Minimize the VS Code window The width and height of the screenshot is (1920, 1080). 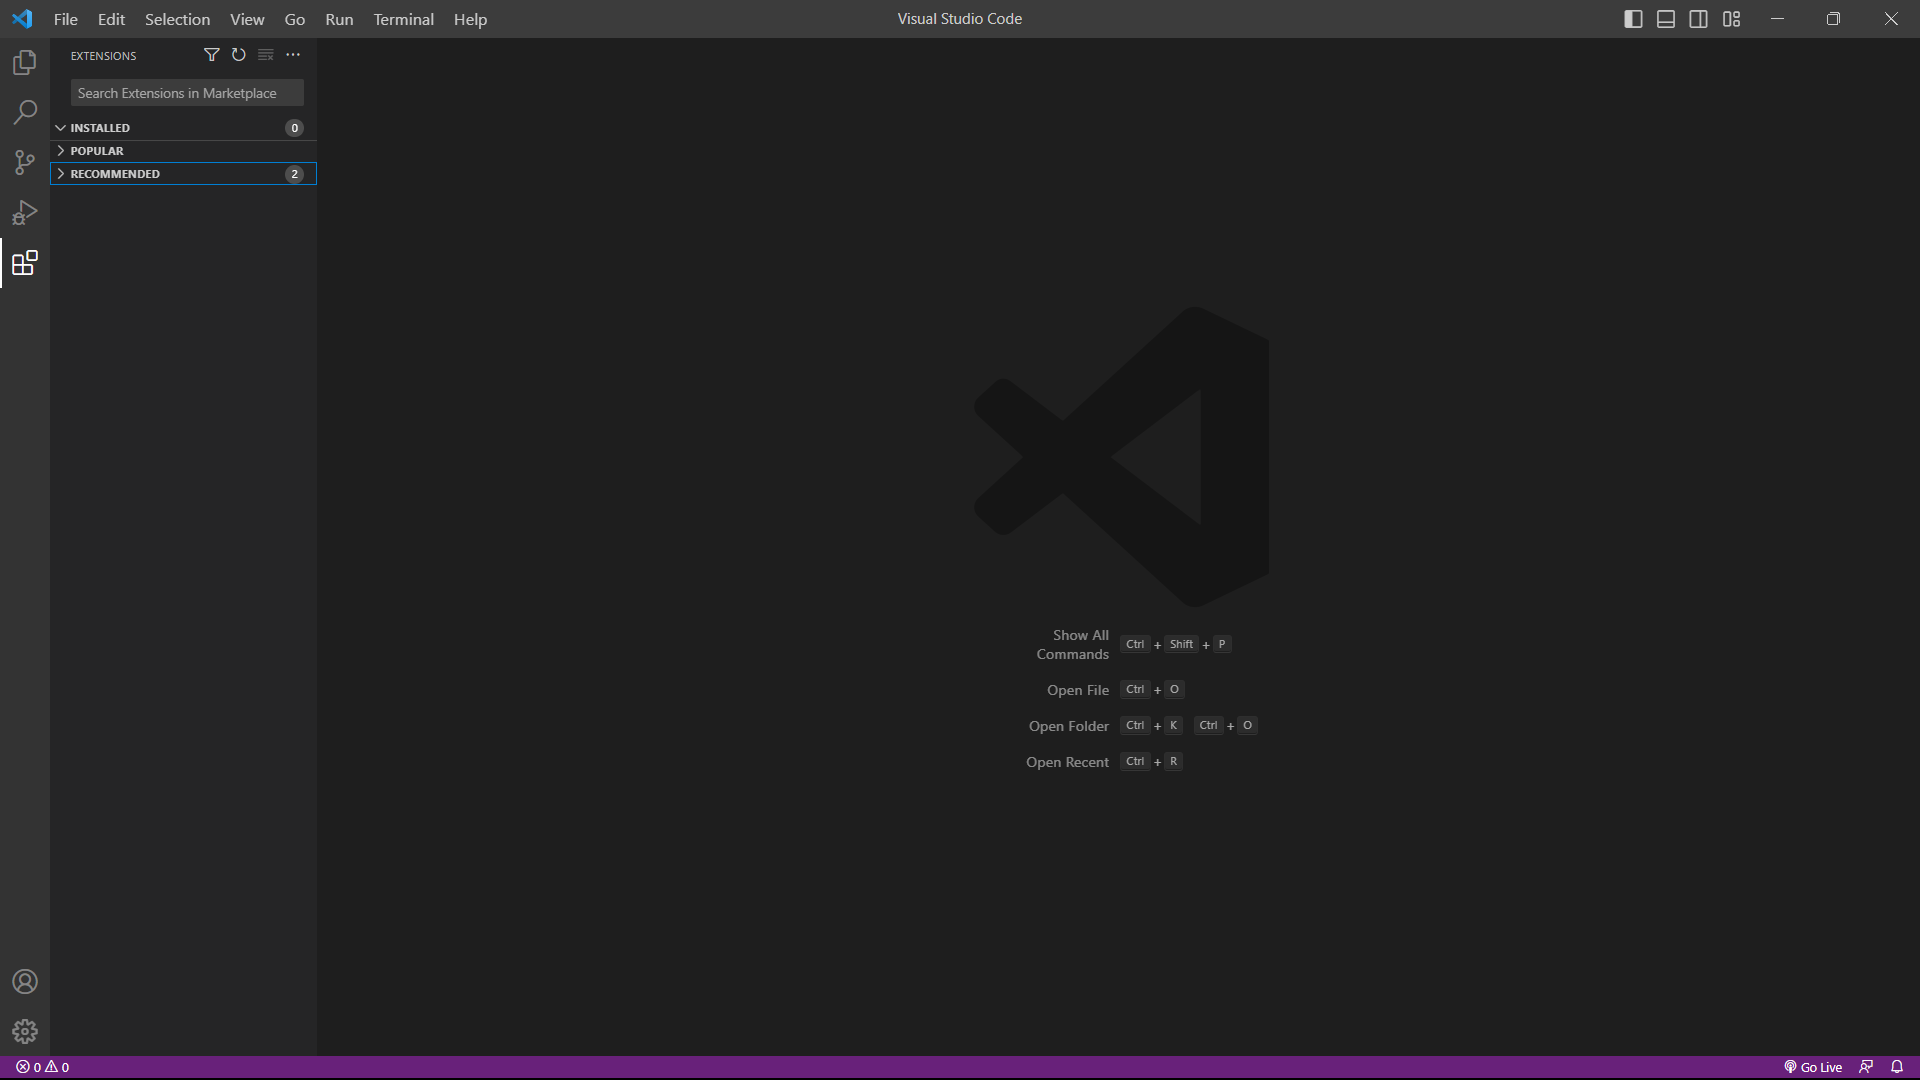(1777, 19)
